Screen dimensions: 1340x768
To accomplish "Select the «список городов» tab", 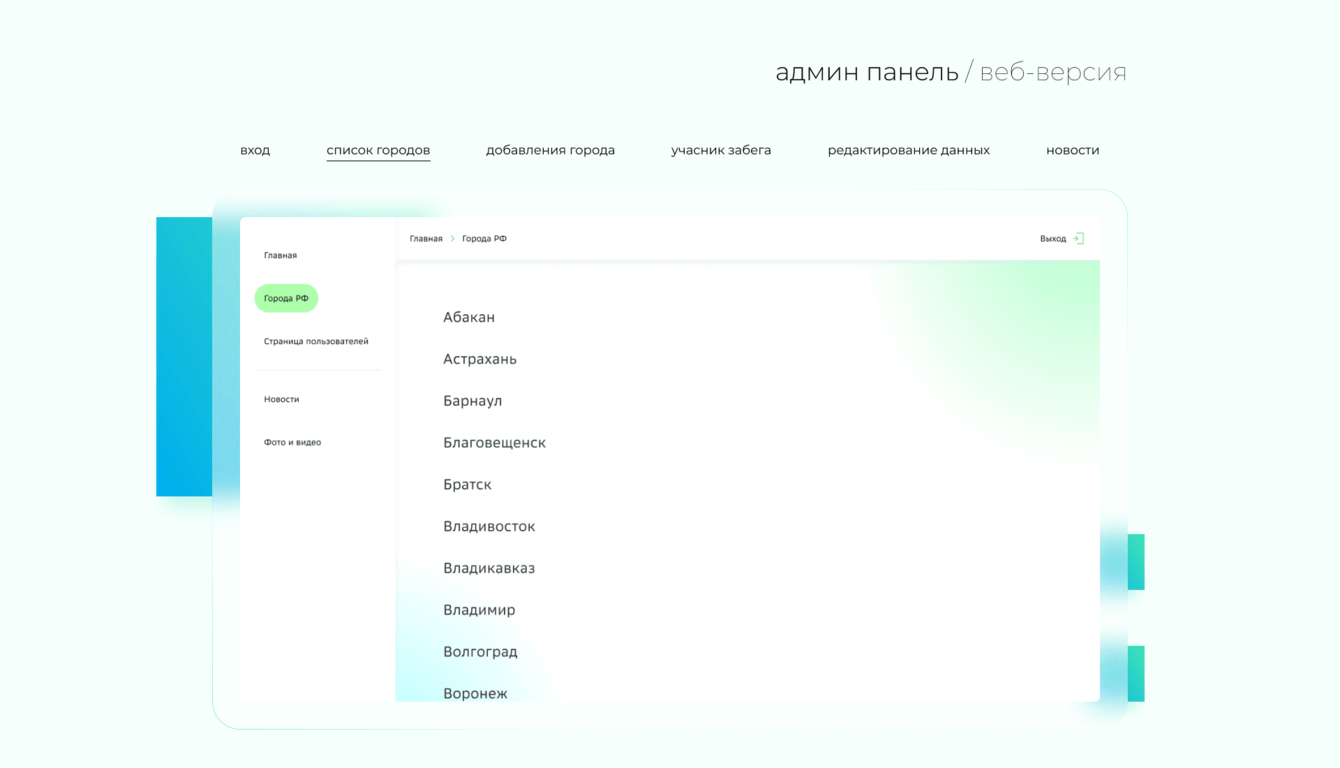I will coord(378,150).
